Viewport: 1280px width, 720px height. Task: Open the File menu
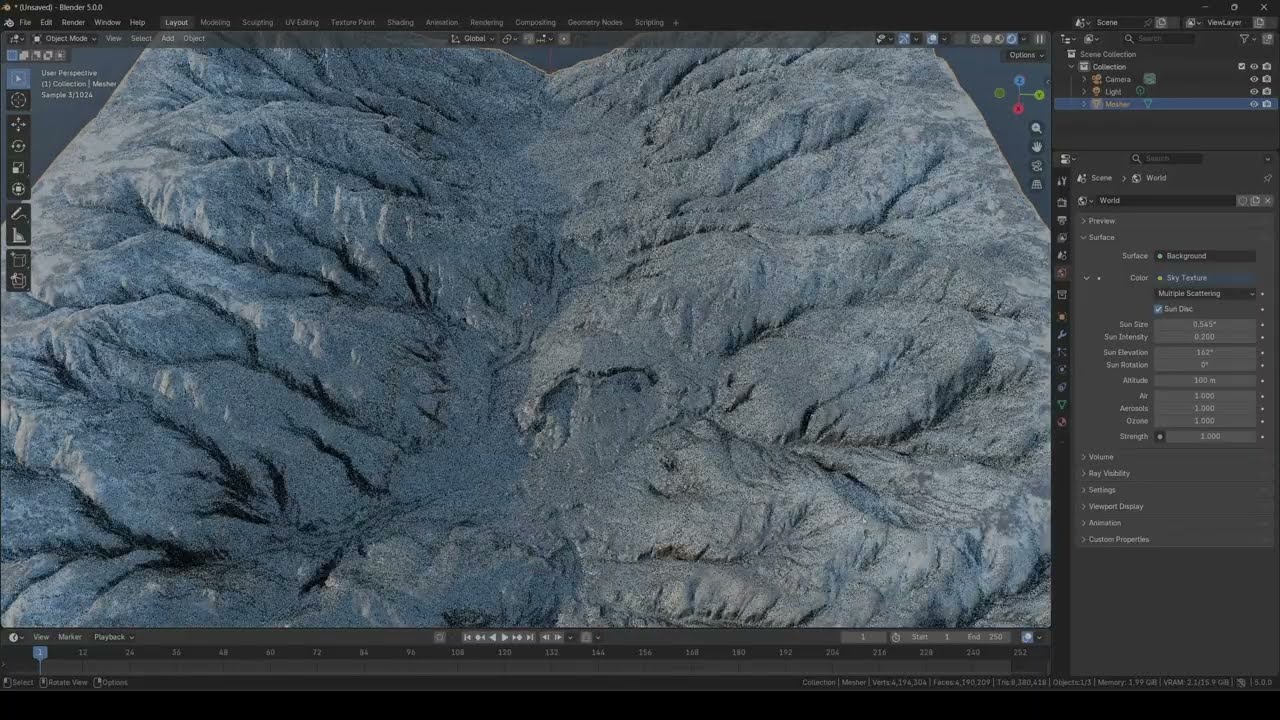pos(25,22)
